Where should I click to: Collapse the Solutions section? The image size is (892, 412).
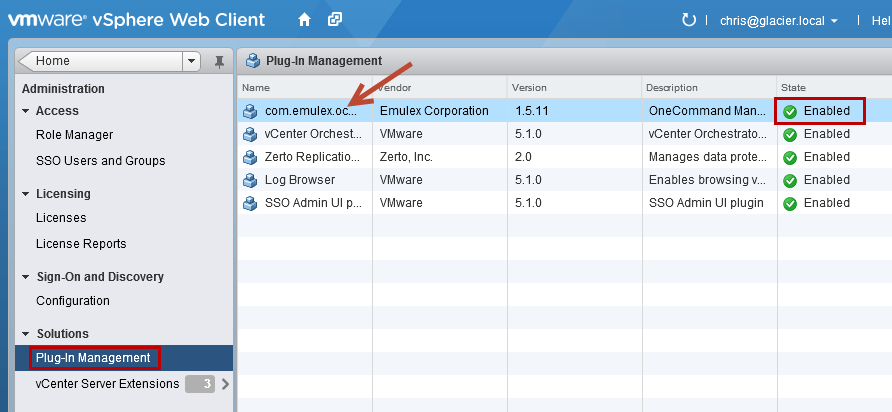26,334
